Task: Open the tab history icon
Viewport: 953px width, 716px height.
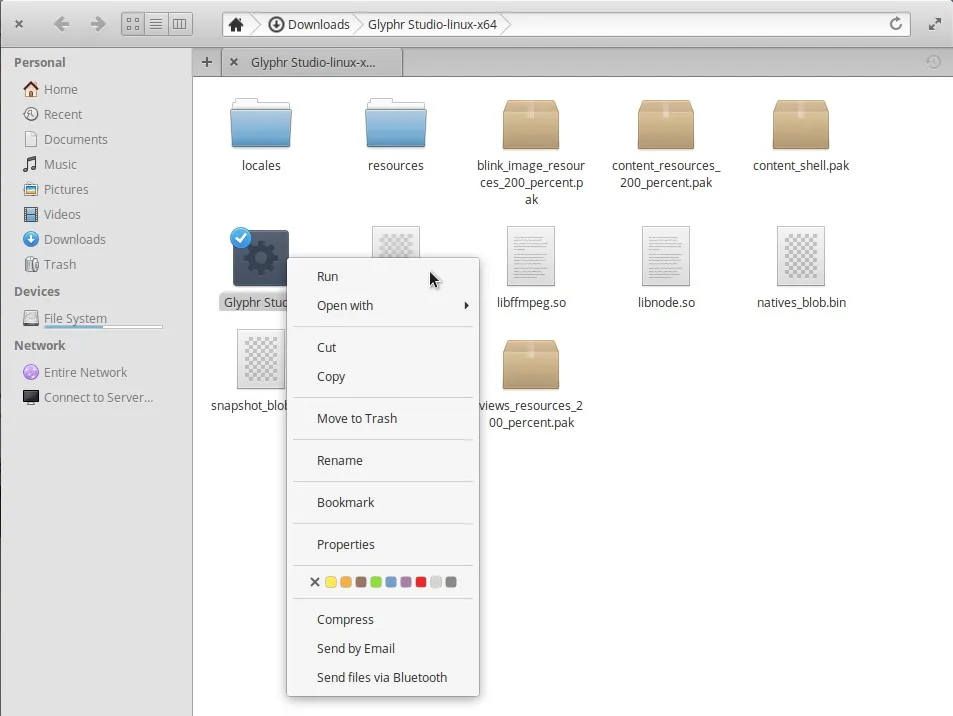Action: click(933, 62)
